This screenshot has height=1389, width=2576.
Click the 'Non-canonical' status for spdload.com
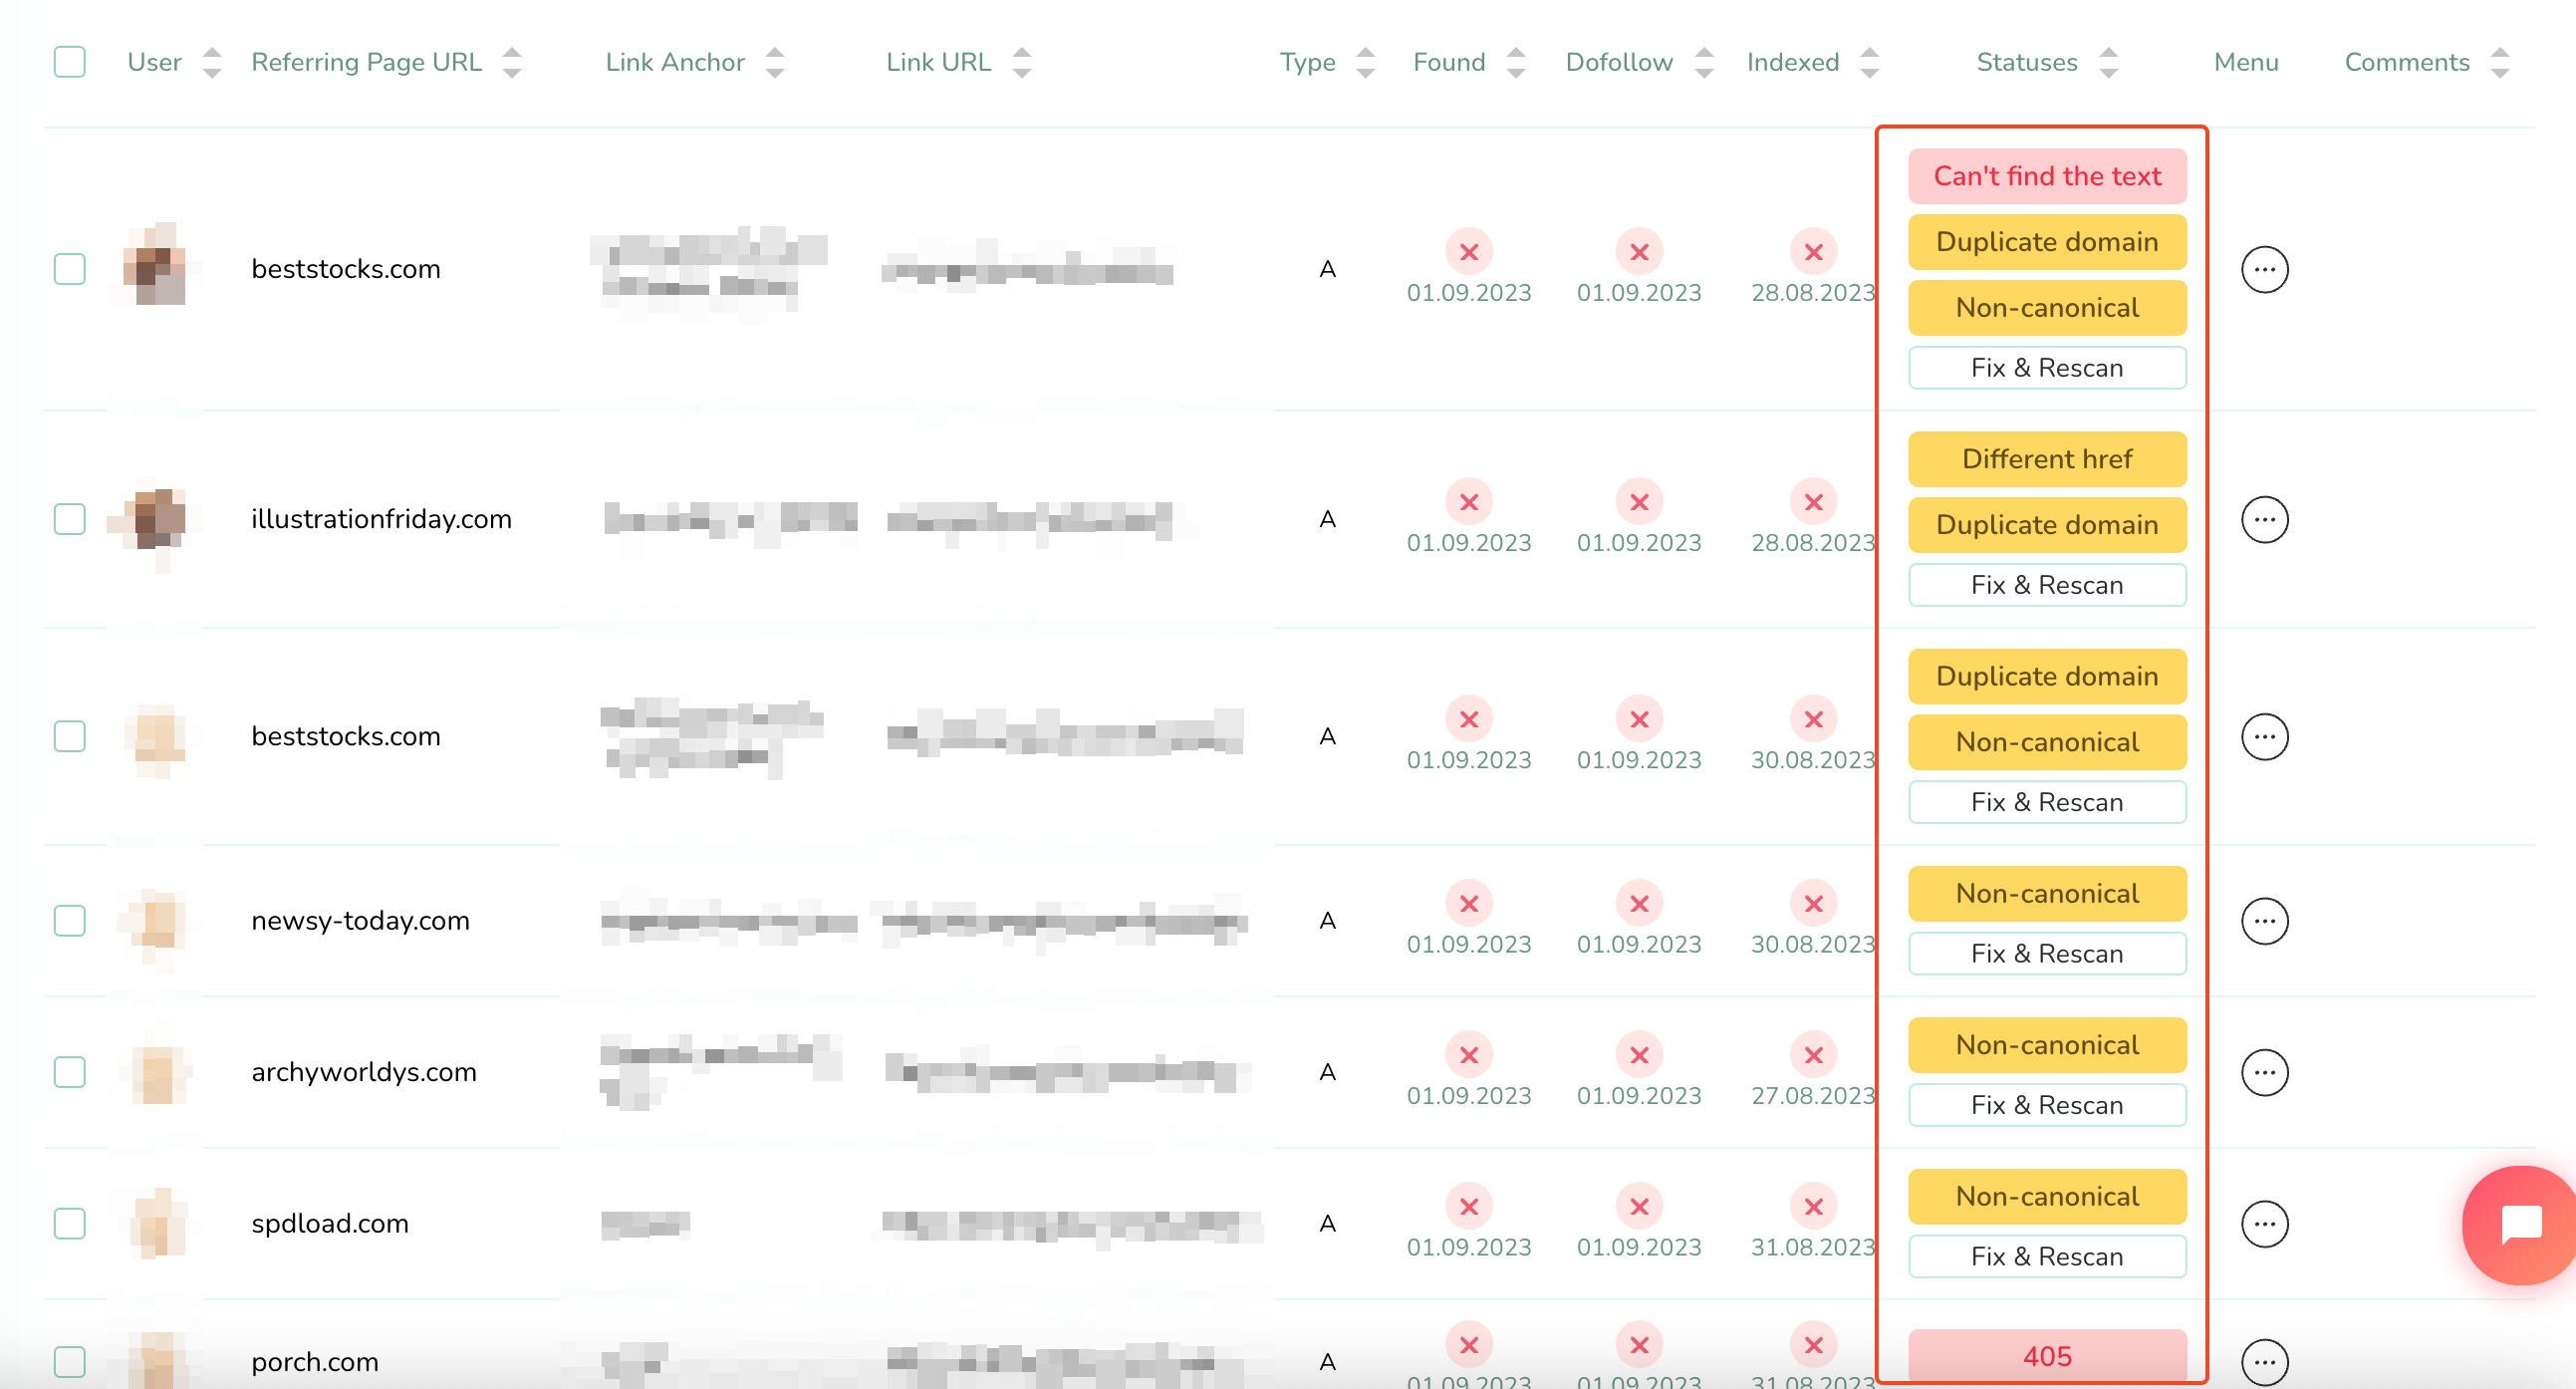pyautogui.click(x=2044, y=1196)
